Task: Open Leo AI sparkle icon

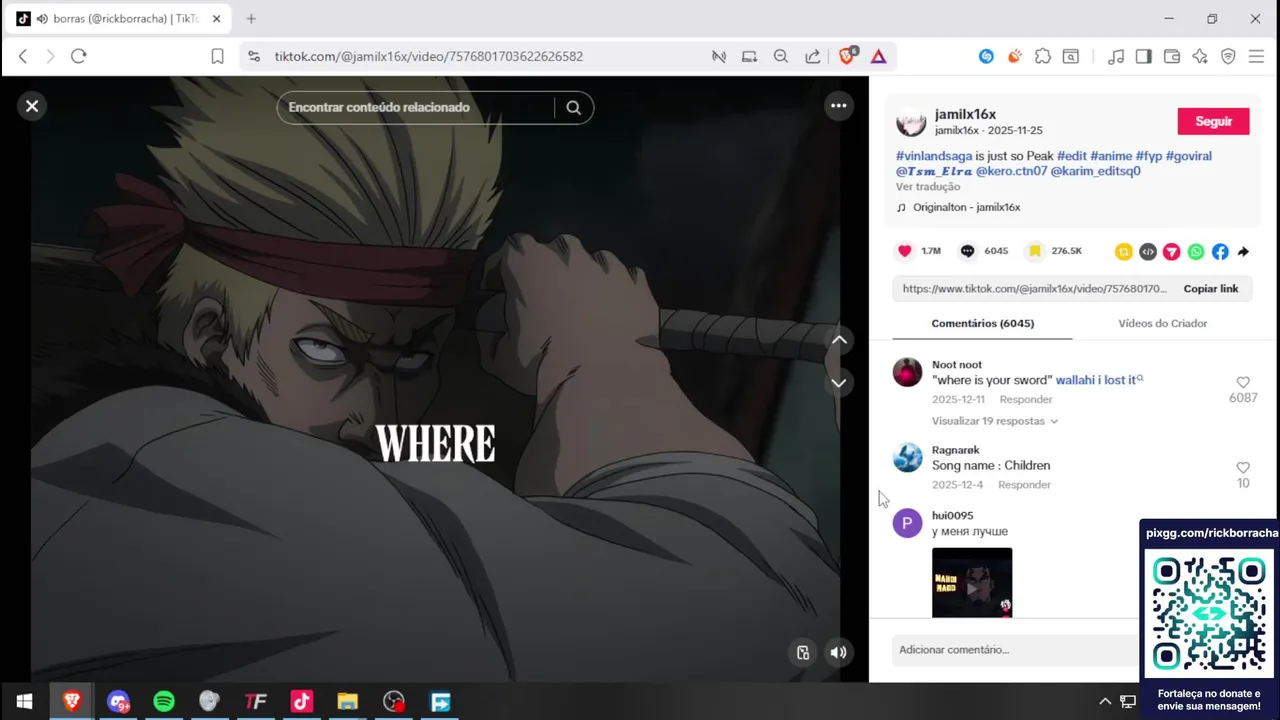Action: [1200, 57]
